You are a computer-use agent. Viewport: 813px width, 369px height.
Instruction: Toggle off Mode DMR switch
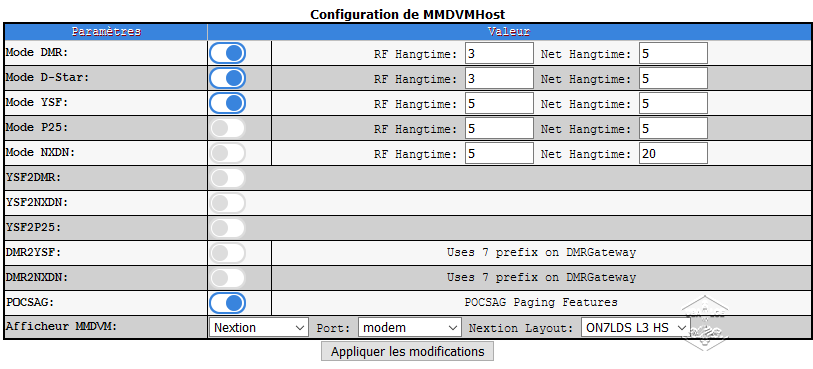[228, 53]
